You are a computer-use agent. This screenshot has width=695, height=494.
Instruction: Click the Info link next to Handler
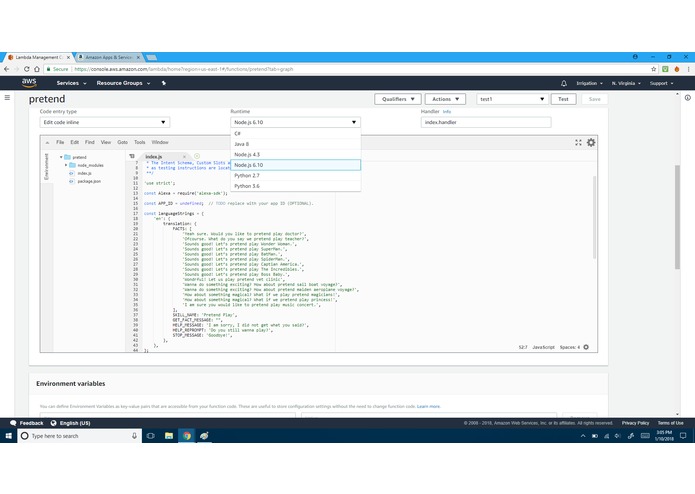point(446,112)
